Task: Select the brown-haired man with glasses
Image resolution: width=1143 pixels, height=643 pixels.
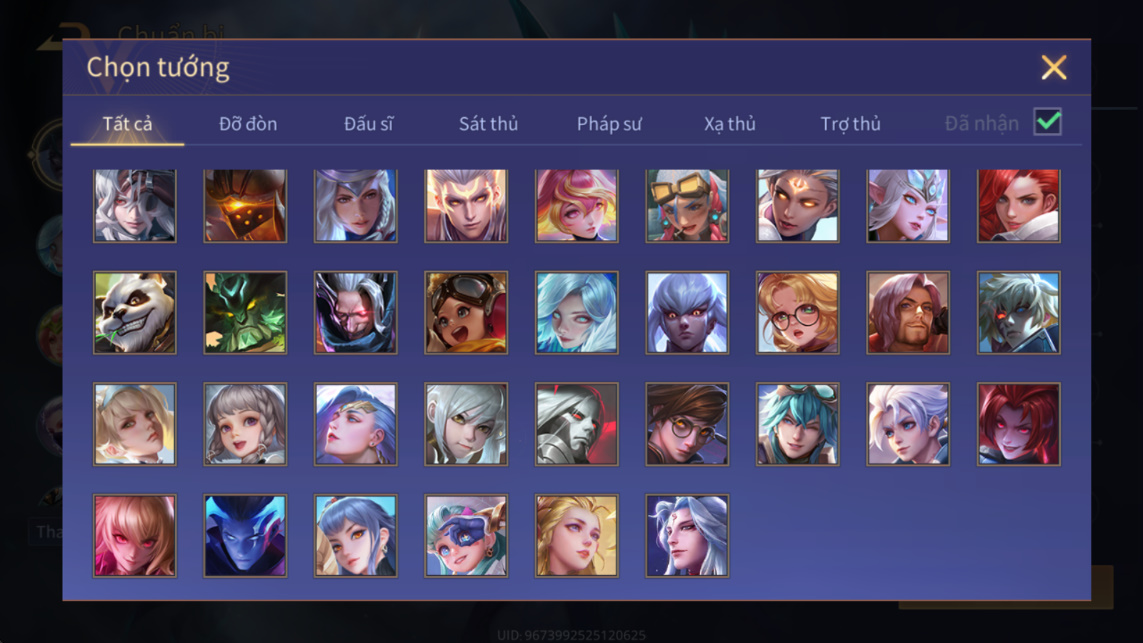Action: [x=687, y=424]
